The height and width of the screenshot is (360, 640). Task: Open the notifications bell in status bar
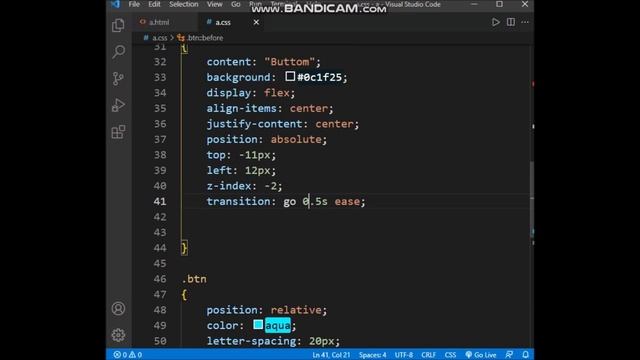tap(526, 355)
